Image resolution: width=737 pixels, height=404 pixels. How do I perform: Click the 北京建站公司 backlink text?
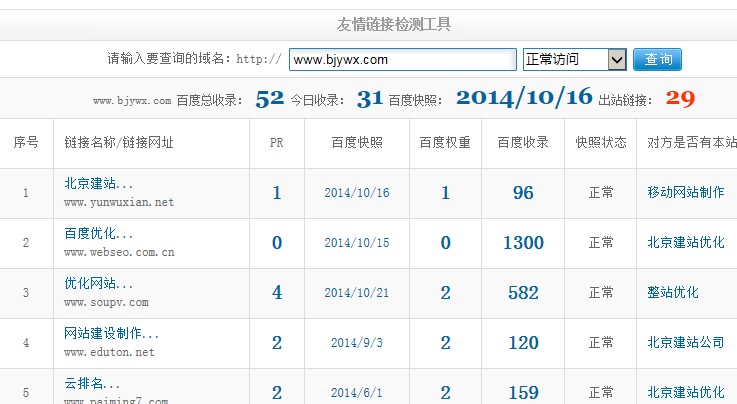click(685, 343)
